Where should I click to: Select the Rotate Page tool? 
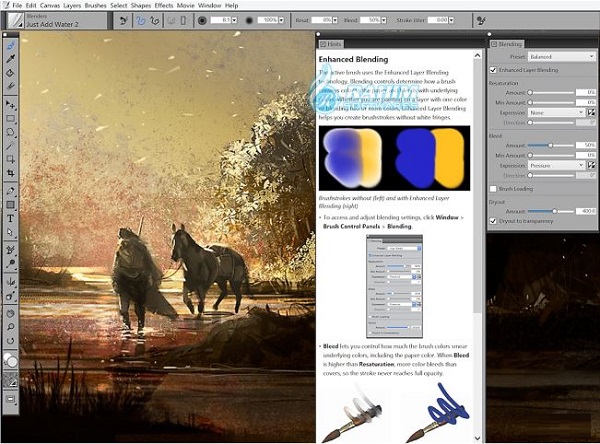(10, 341)
